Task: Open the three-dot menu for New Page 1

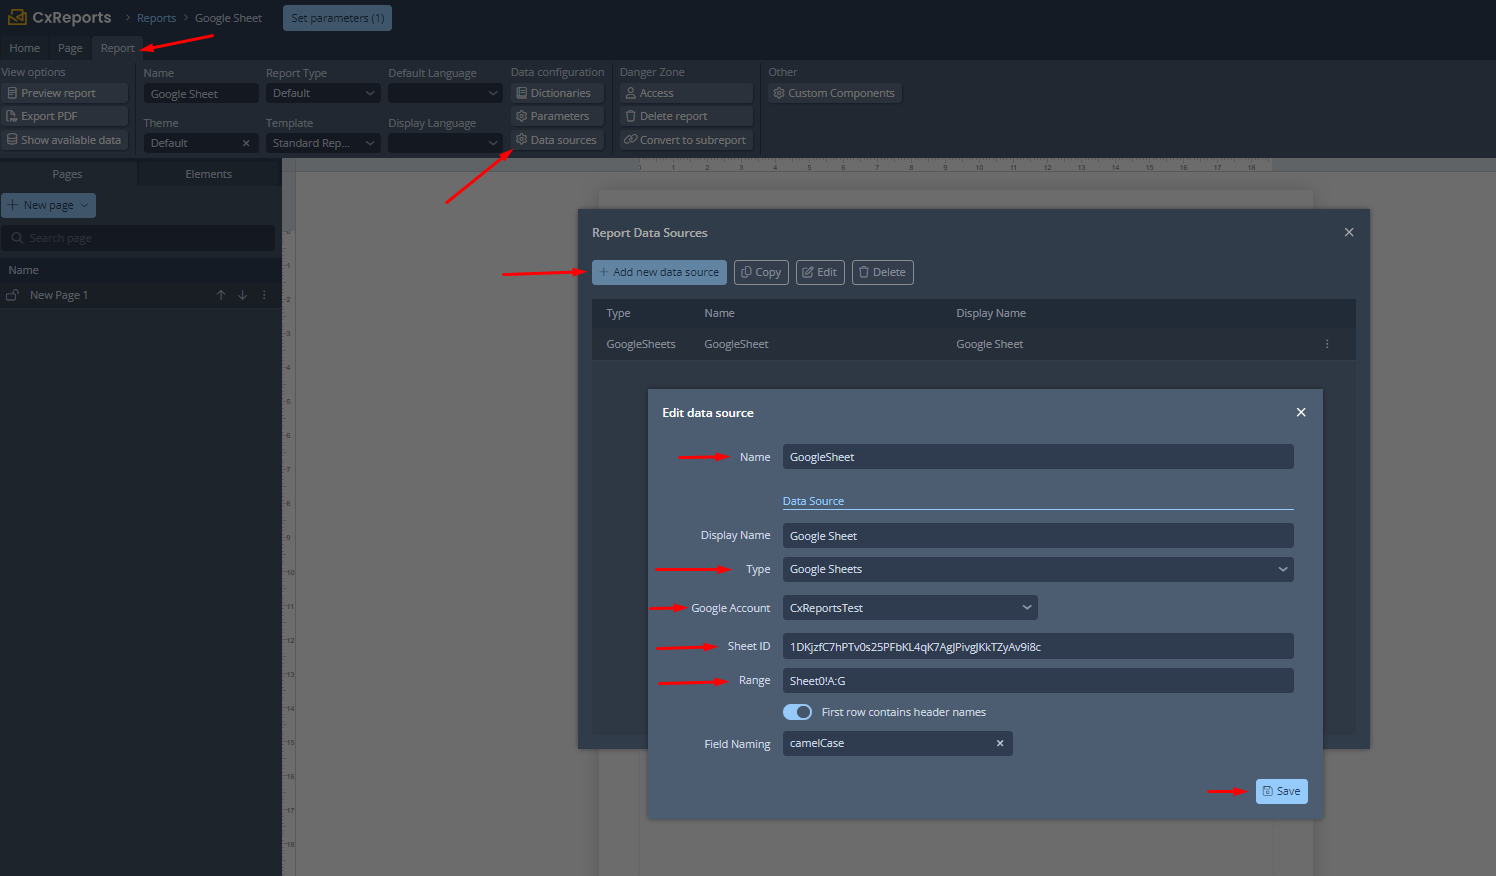Action: [x=264, y=295]
